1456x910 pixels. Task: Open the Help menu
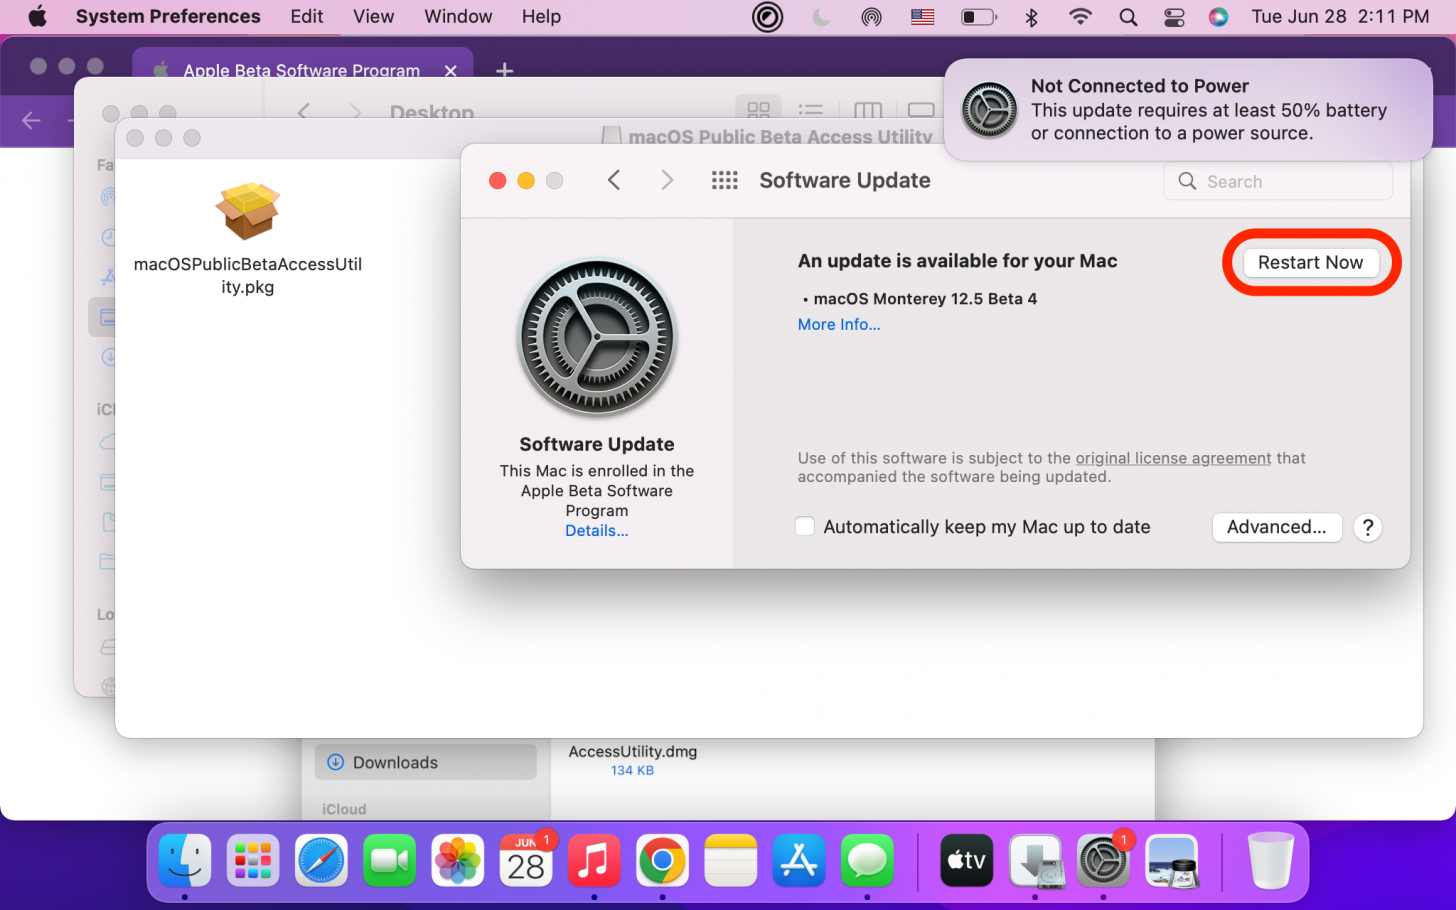pos(541,16)
